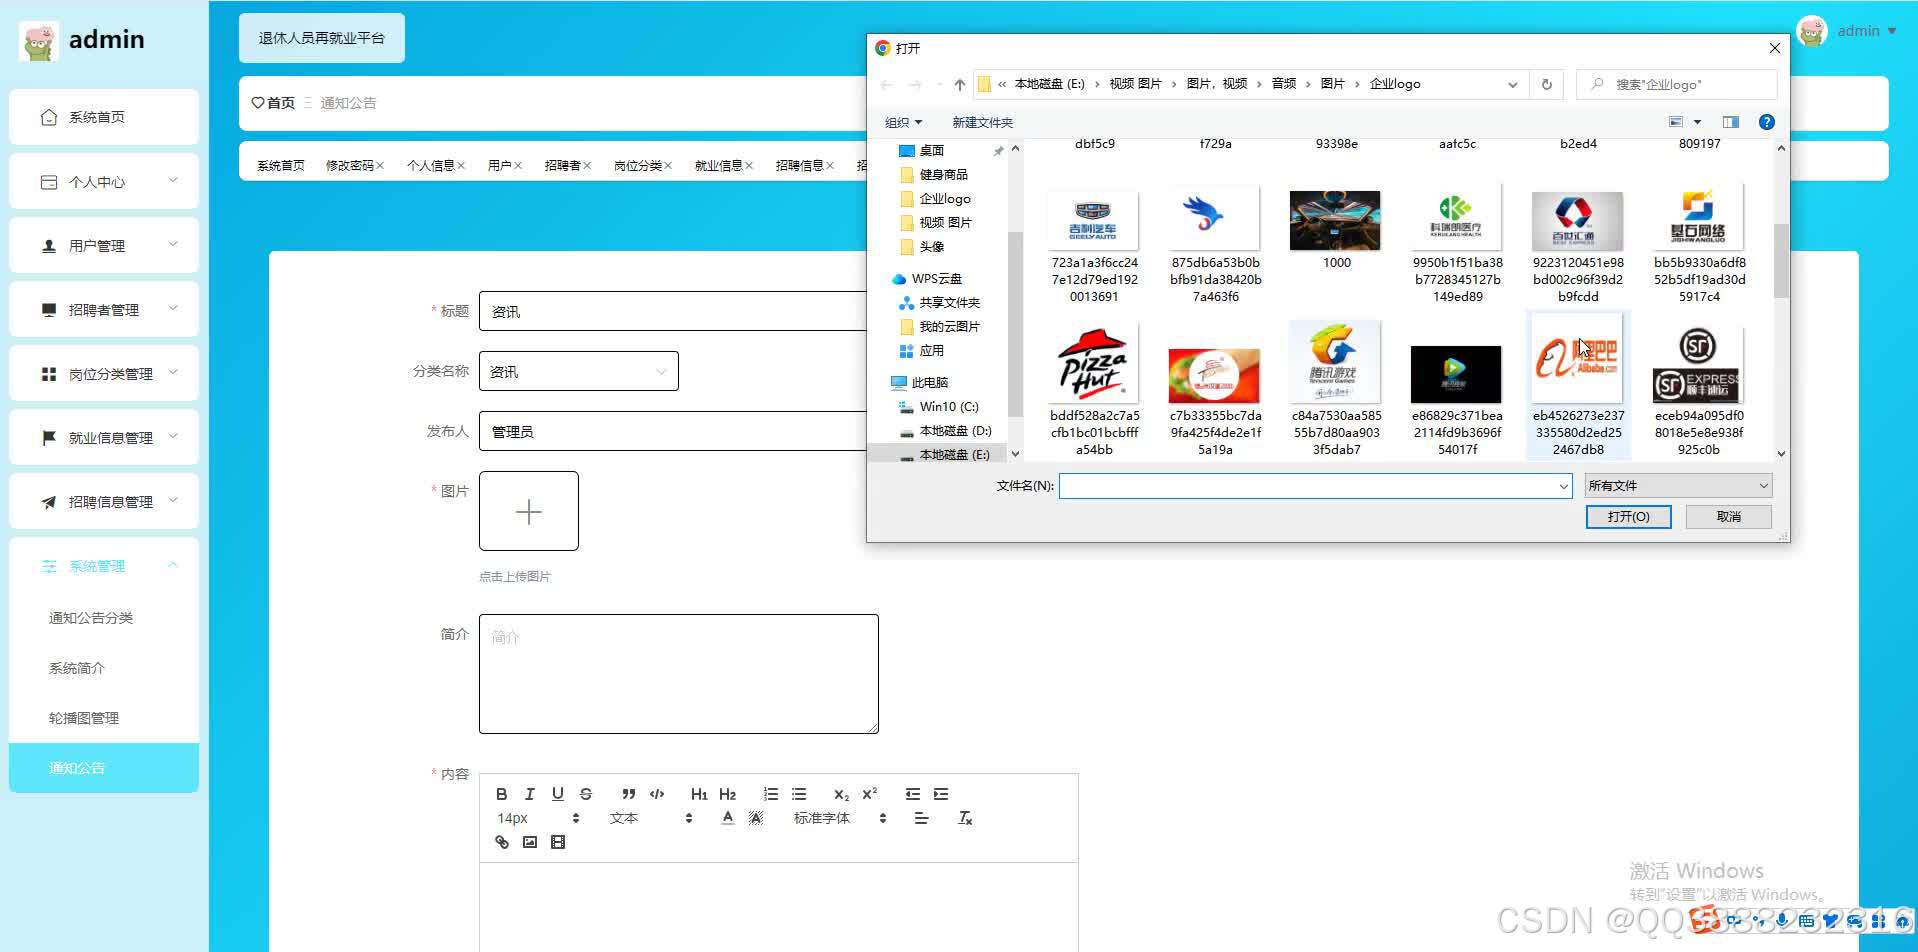Click the 简介 textarea
Image resolution: width=1918 pixels, height=952 pixels.
pos(679,674)
